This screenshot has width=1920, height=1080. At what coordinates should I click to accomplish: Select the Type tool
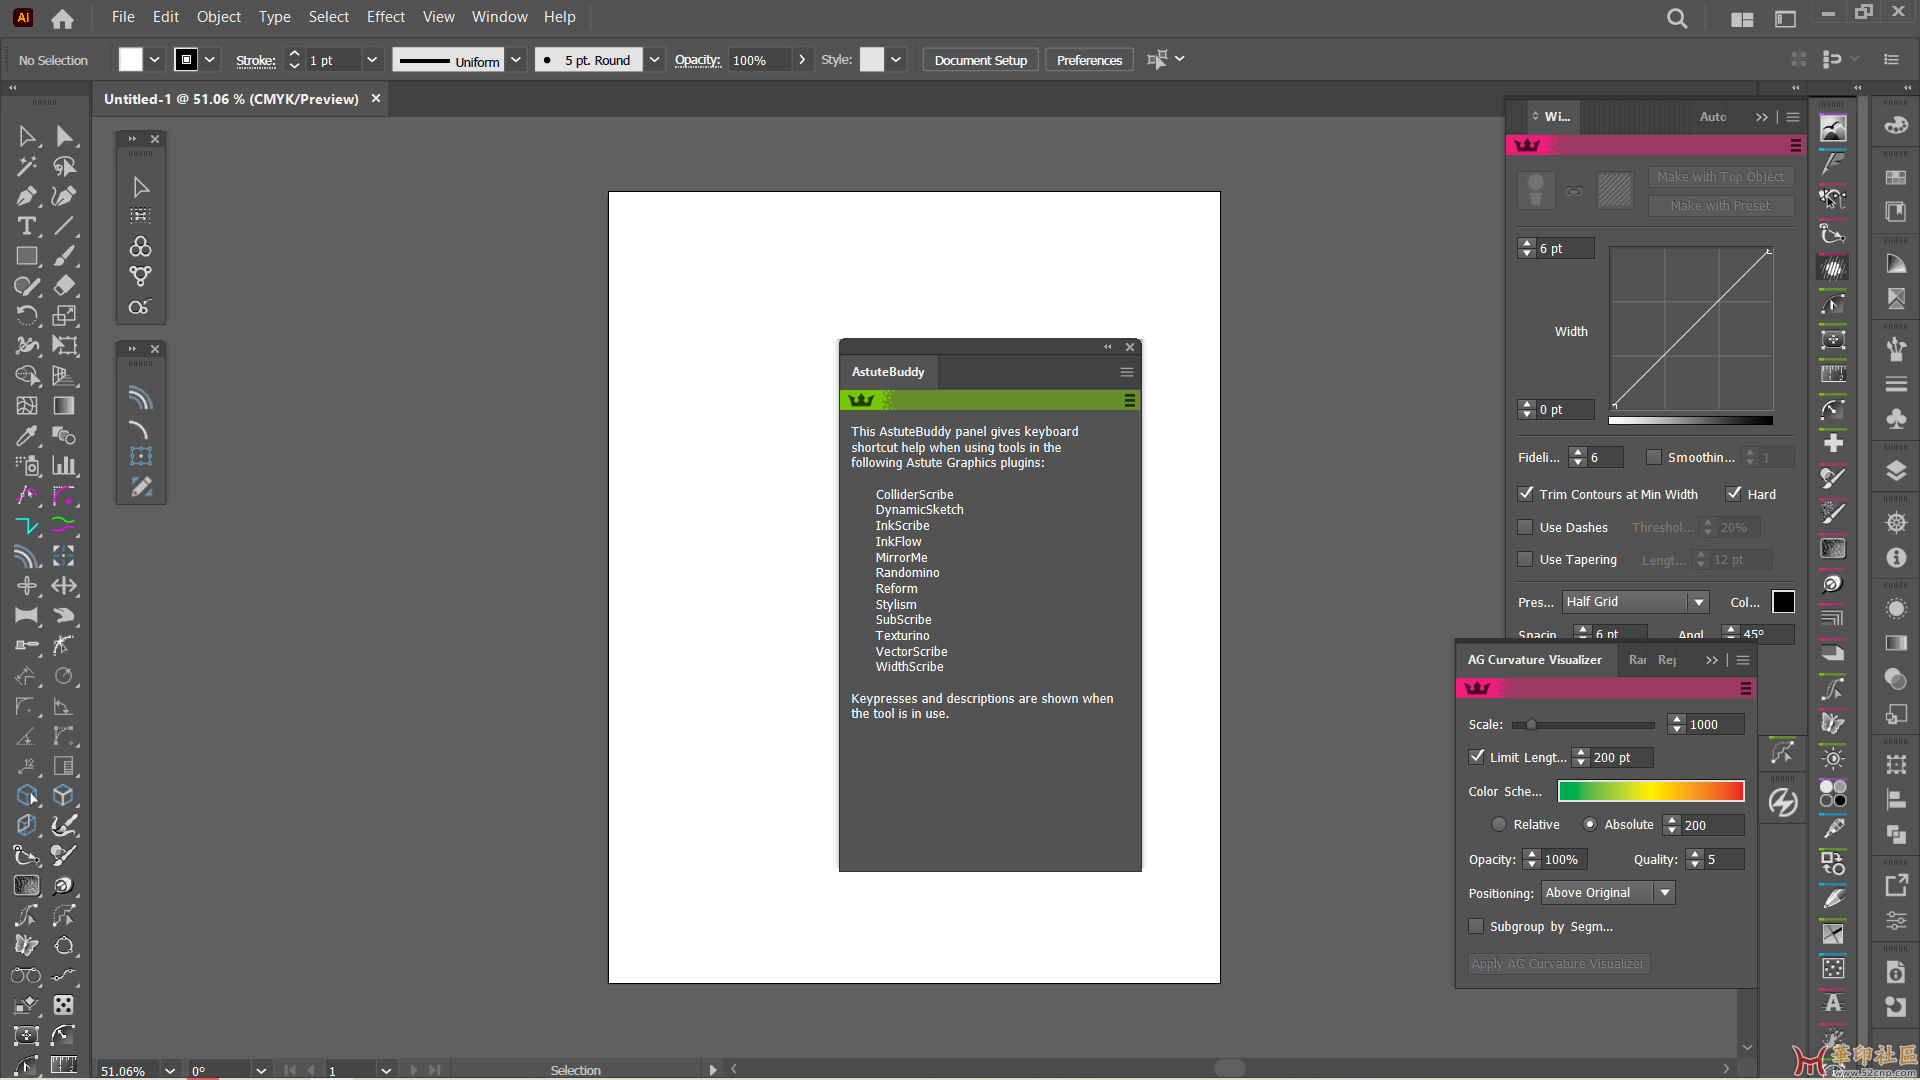[27, 226]
